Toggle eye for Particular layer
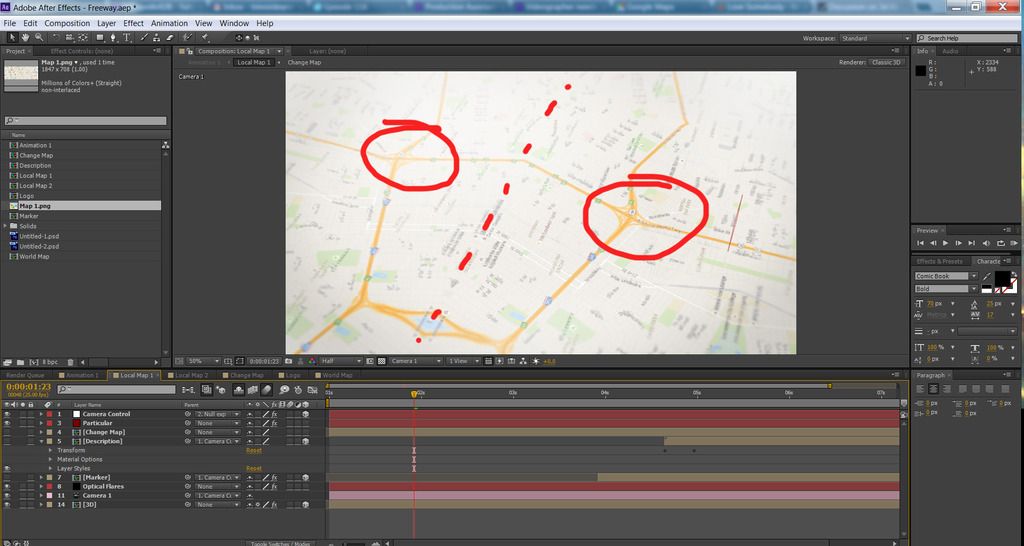 [x=7, y=423]
